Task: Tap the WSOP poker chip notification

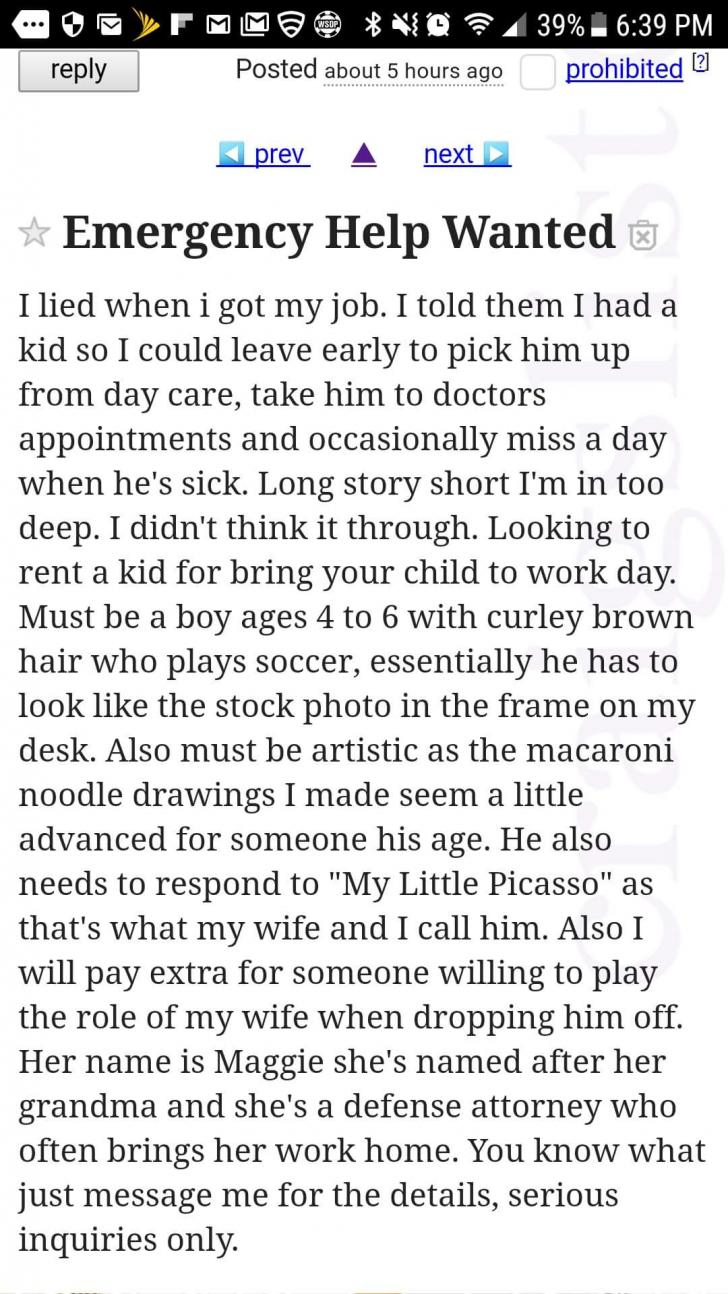Action: (327, 24)
